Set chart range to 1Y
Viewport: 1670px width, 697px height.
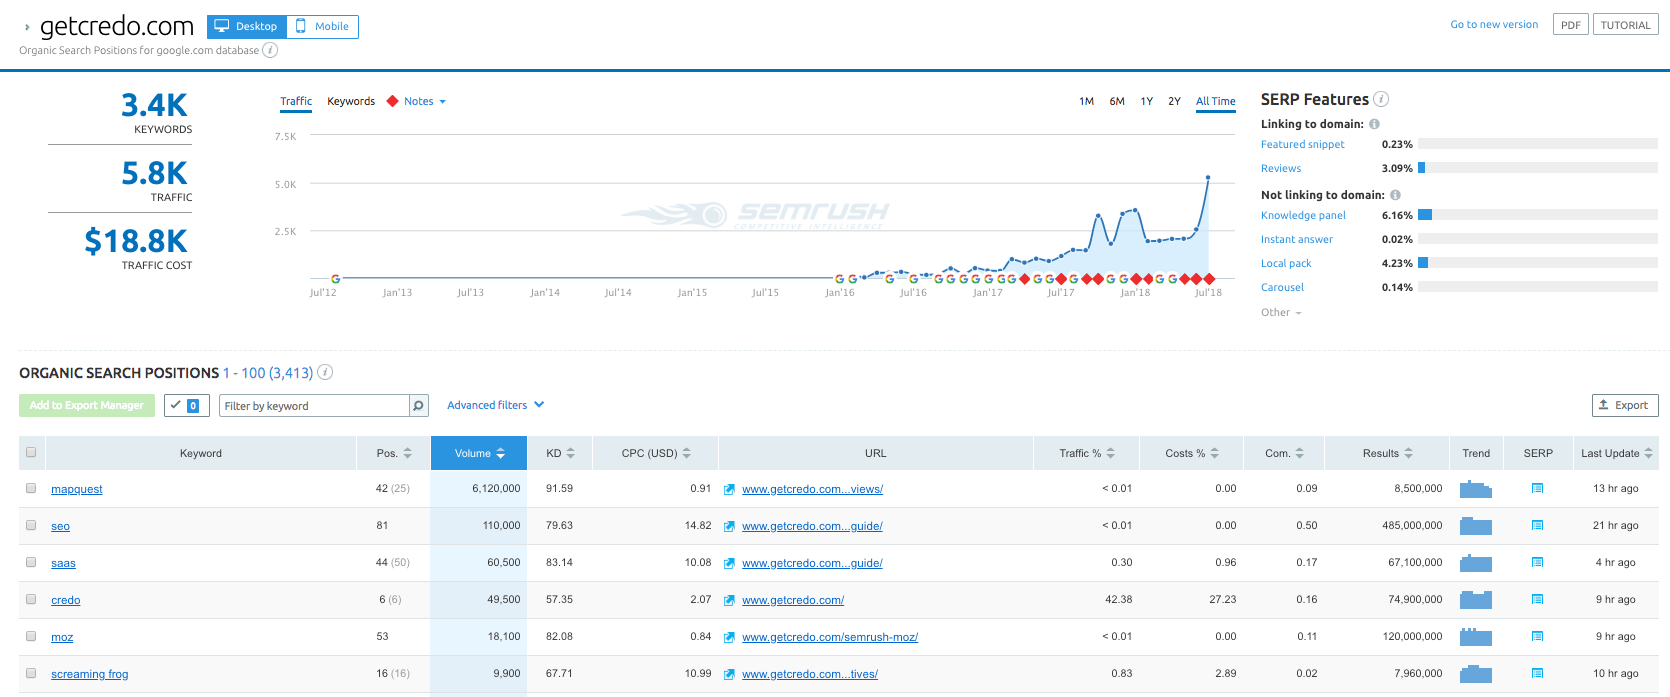click(x=1147, y=101)
